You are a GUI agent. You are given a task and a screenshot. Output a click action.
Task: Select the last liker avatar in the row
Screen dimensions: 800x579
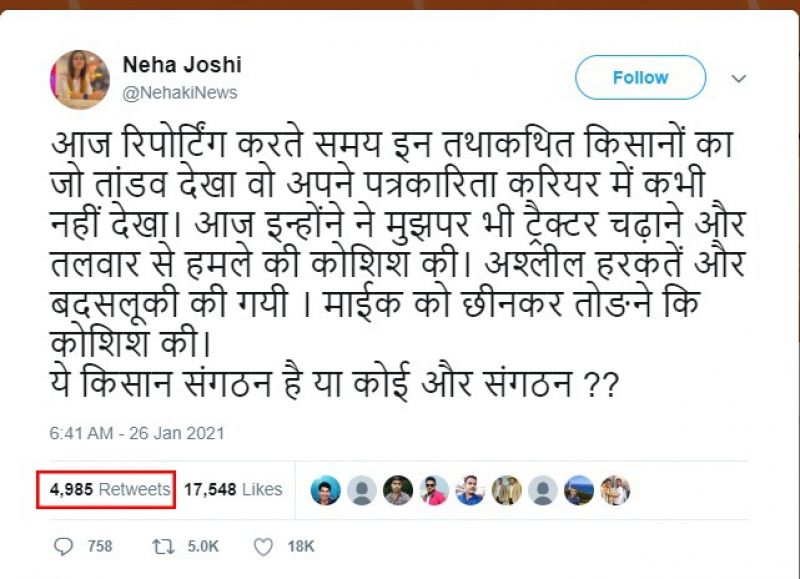(614, 490)
